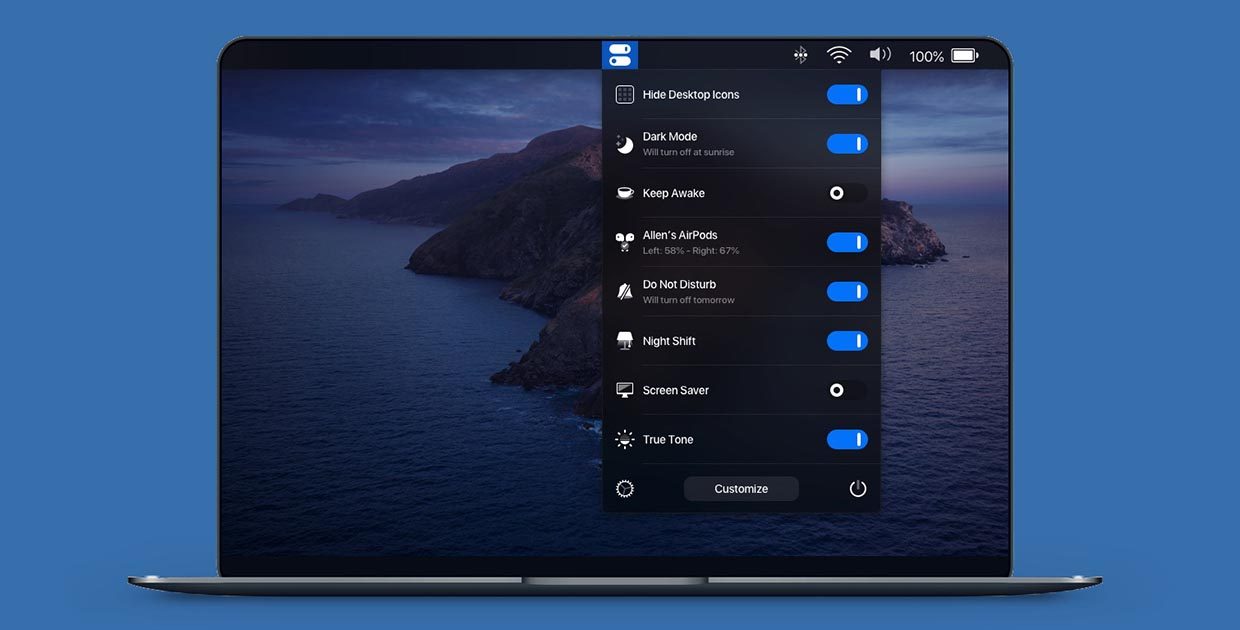
Task: Turn off the Dark Mode toggle
Action: [x=847, y=144]
